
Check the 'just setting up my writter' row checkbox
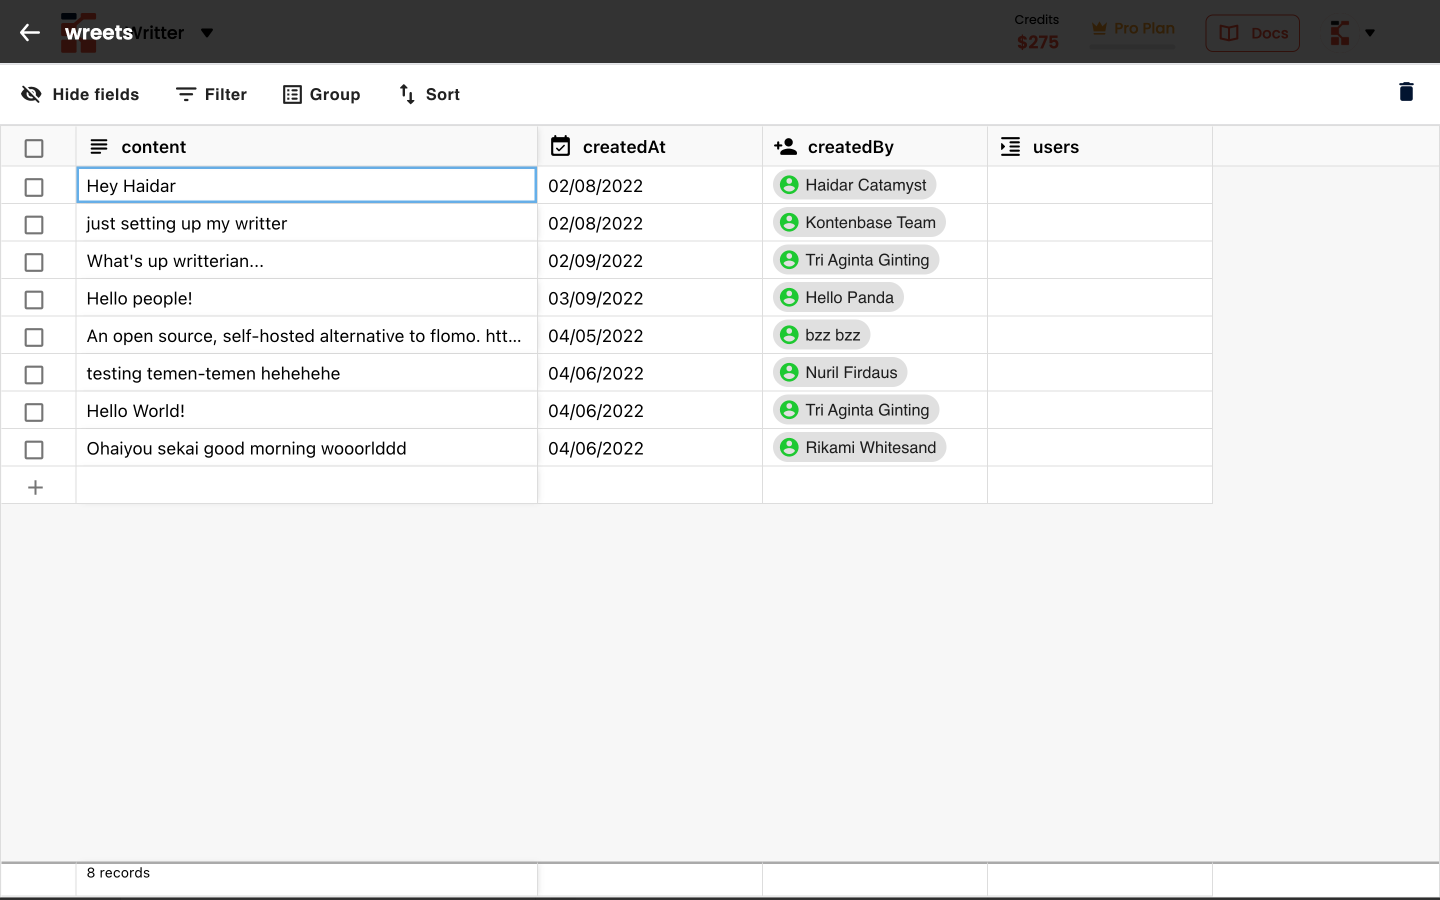pos(34,225)
